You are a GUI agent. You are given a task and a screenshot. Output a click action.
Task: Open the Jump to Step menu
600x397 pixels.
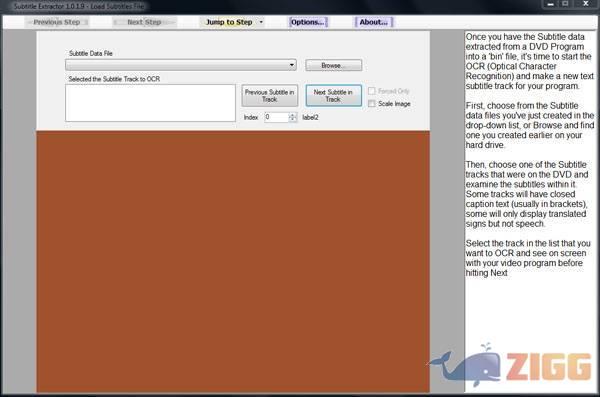(229, 22)
